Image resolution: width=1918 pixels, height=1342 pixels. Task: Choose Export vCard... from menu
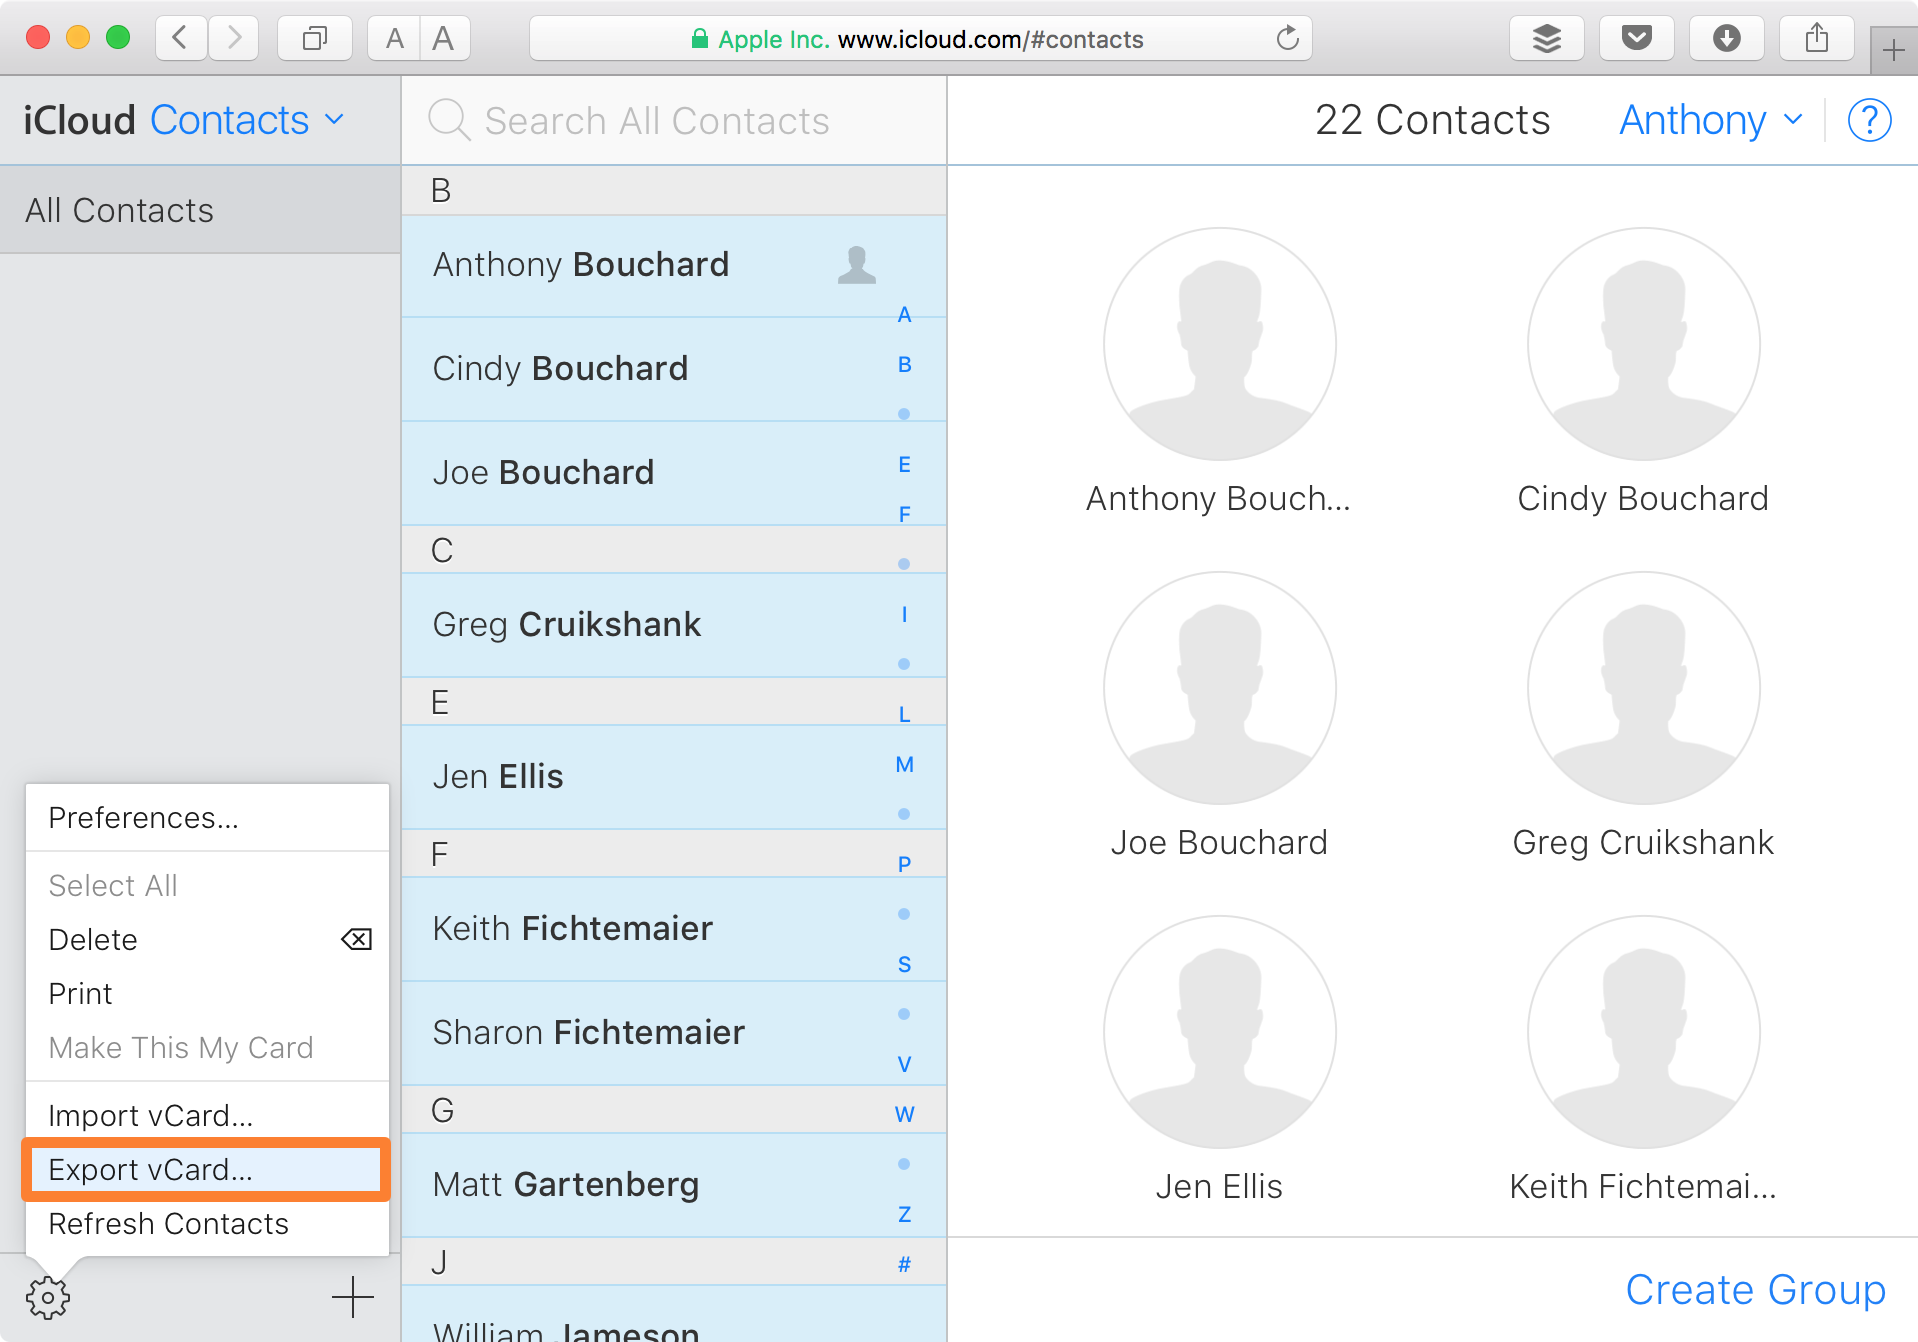click(207, 1170)
